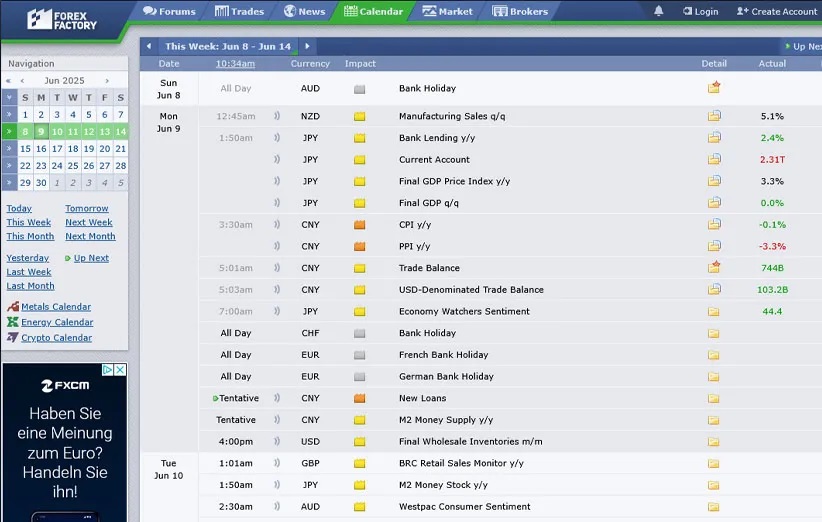Select week row arrow beside June 15
This screenshot has height=522, width=822.
(9, 149)
